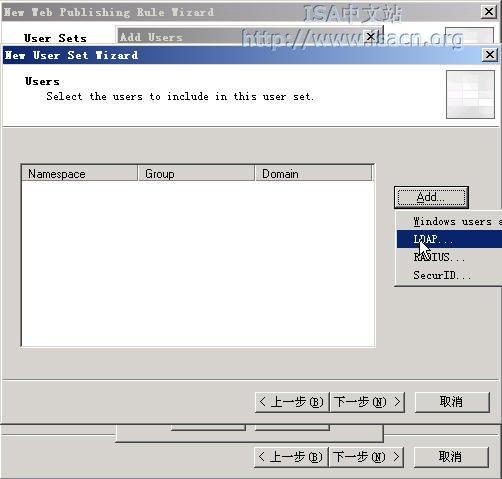Close the New Web Publishing Rule Wizard
Screen dimensions: 502x479
(x=489, y=12)
